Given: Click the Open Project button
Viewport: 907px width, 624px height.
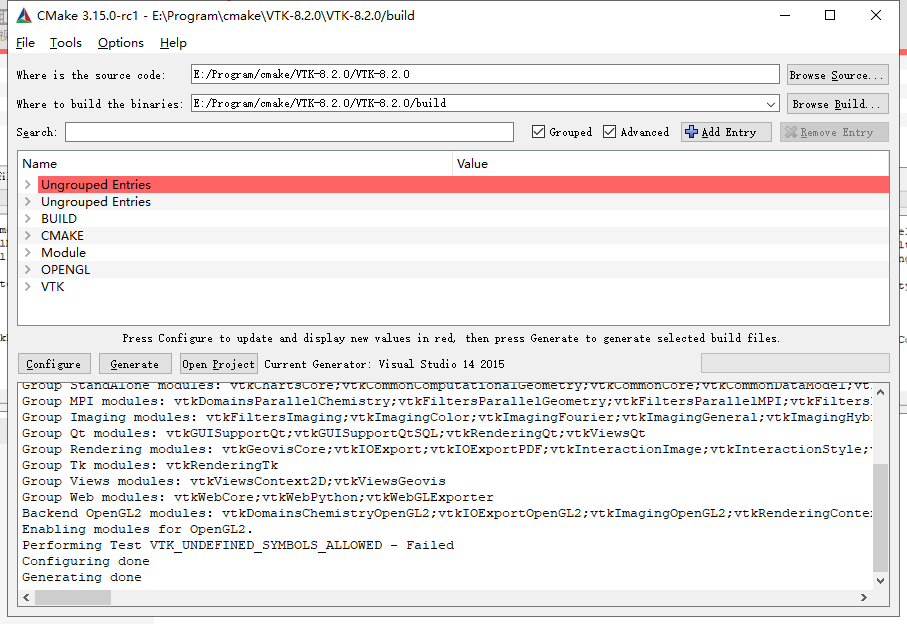Looking at the screenshot, I should [x=219, y=364].
